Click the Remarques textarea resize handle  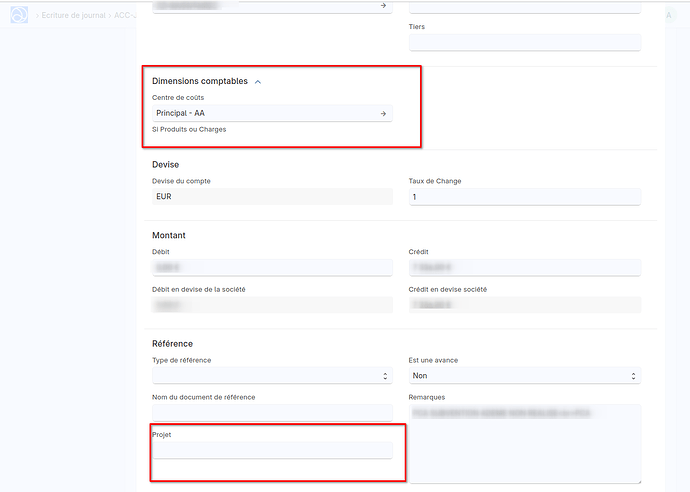pos(637,479)
